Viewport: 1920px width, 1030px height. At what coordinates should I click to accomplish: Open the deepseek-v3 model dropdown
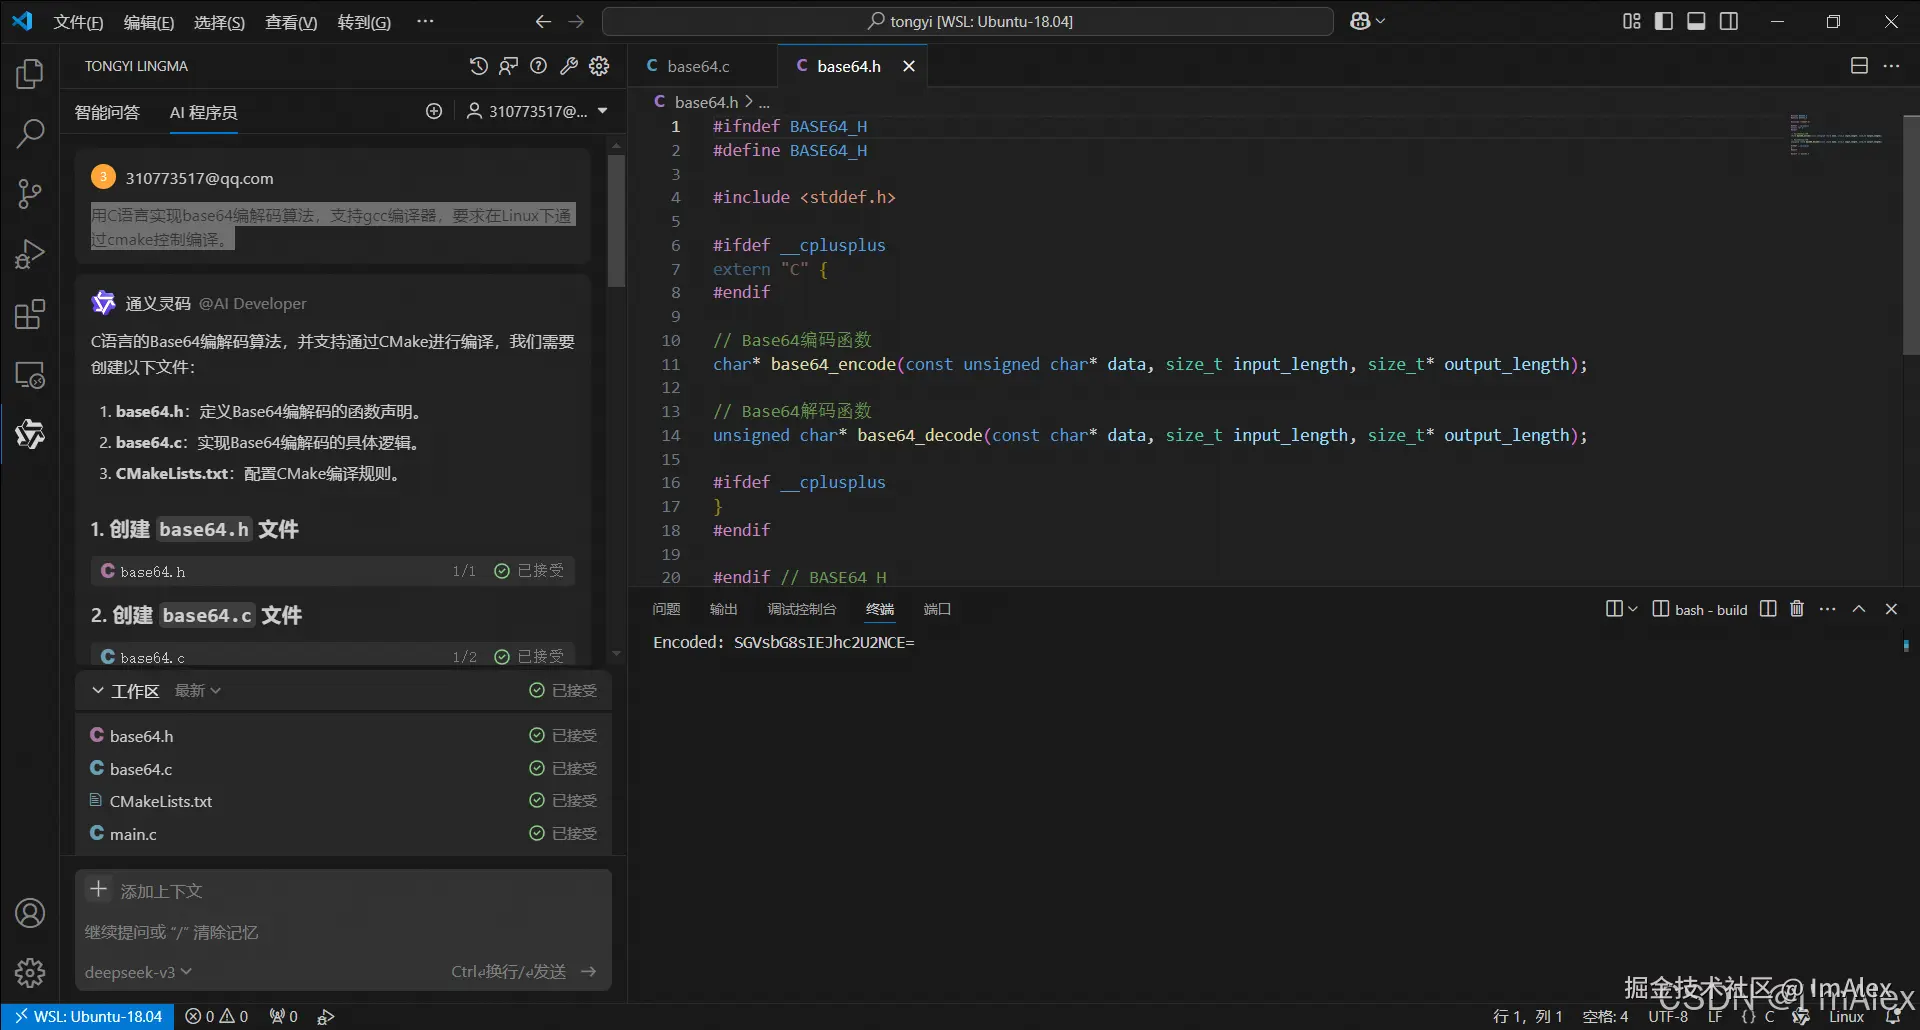point(138,972)
